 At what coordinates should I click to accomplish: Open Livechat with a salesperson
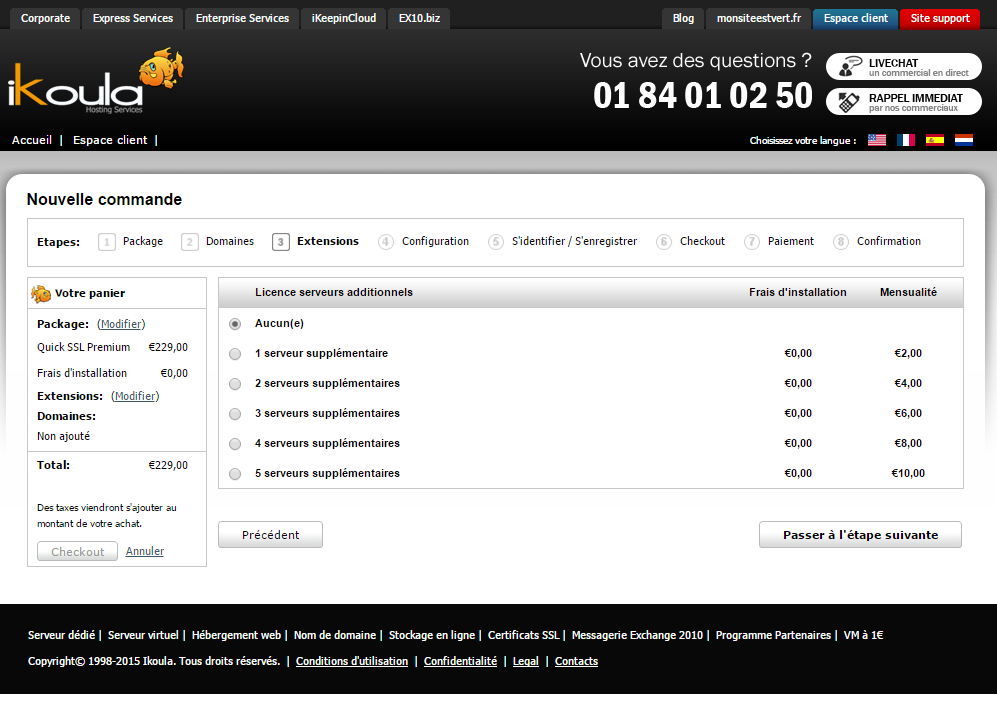903,67
